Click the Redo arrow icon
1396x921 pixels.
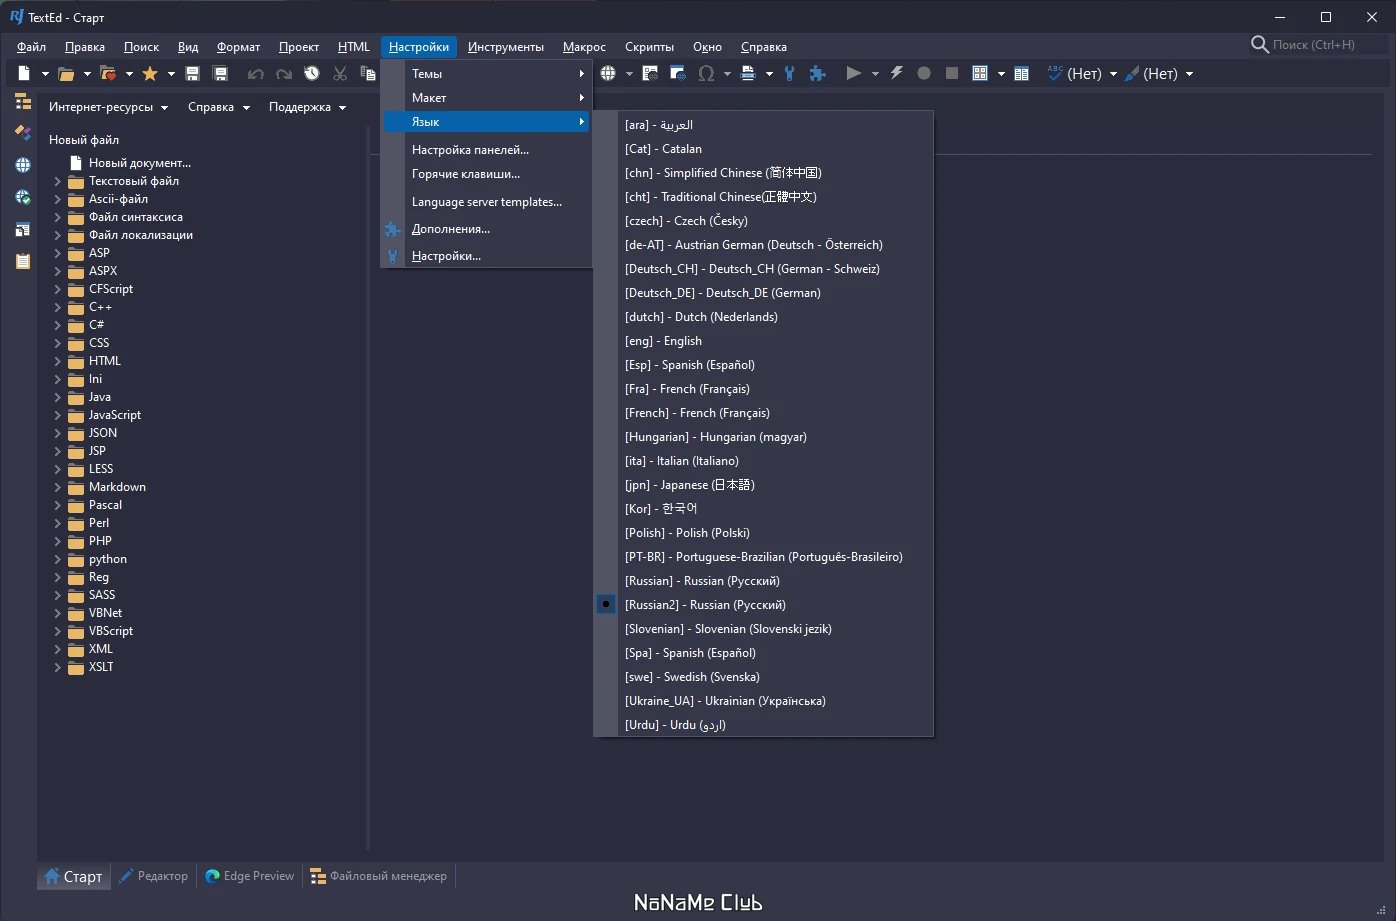(284, 73)
